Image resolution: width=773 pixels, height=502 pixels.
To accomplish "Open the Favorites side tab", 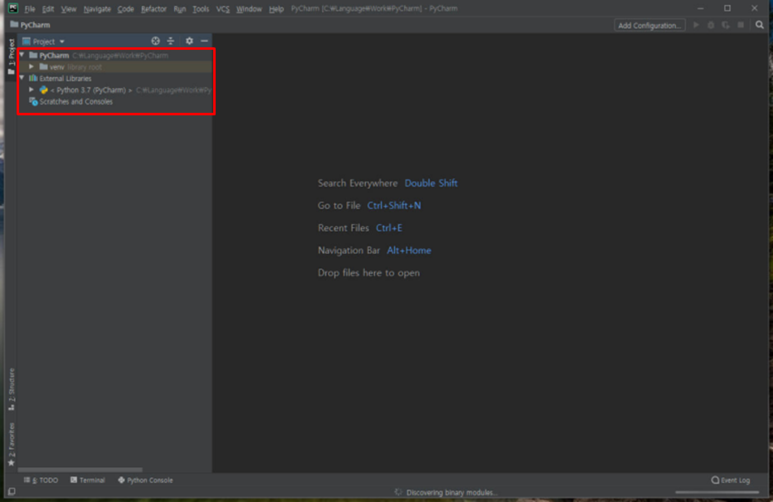I will tap(11, 444).
